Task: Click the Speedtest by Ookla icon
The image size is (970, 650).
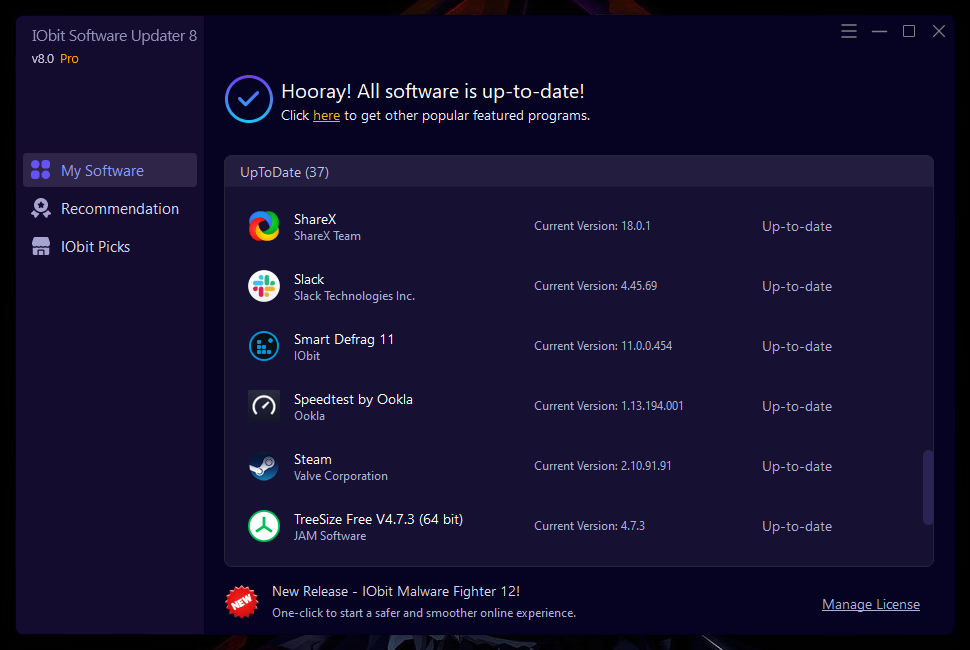Action: [264, 406]
